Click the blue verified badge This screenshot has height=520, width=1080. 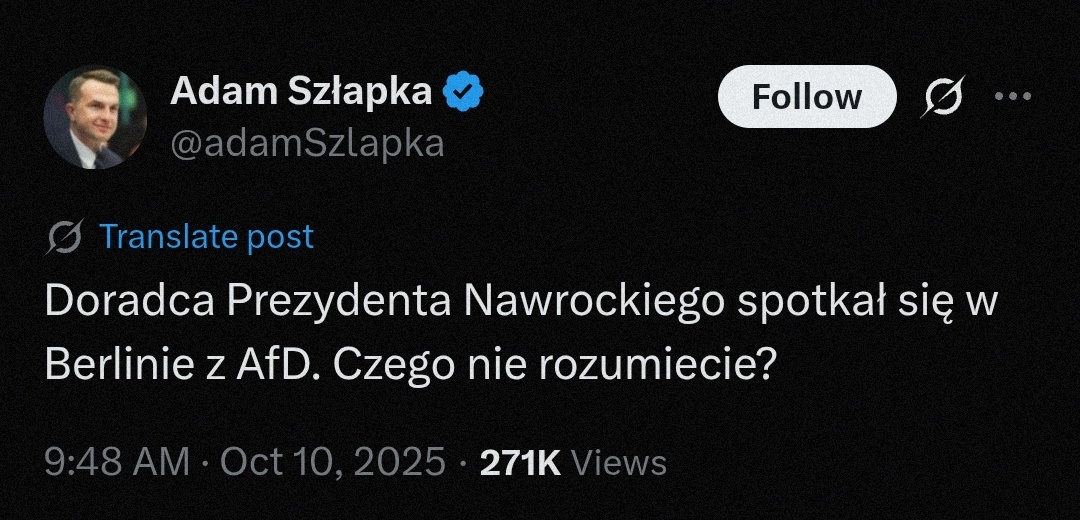point(464,92)
